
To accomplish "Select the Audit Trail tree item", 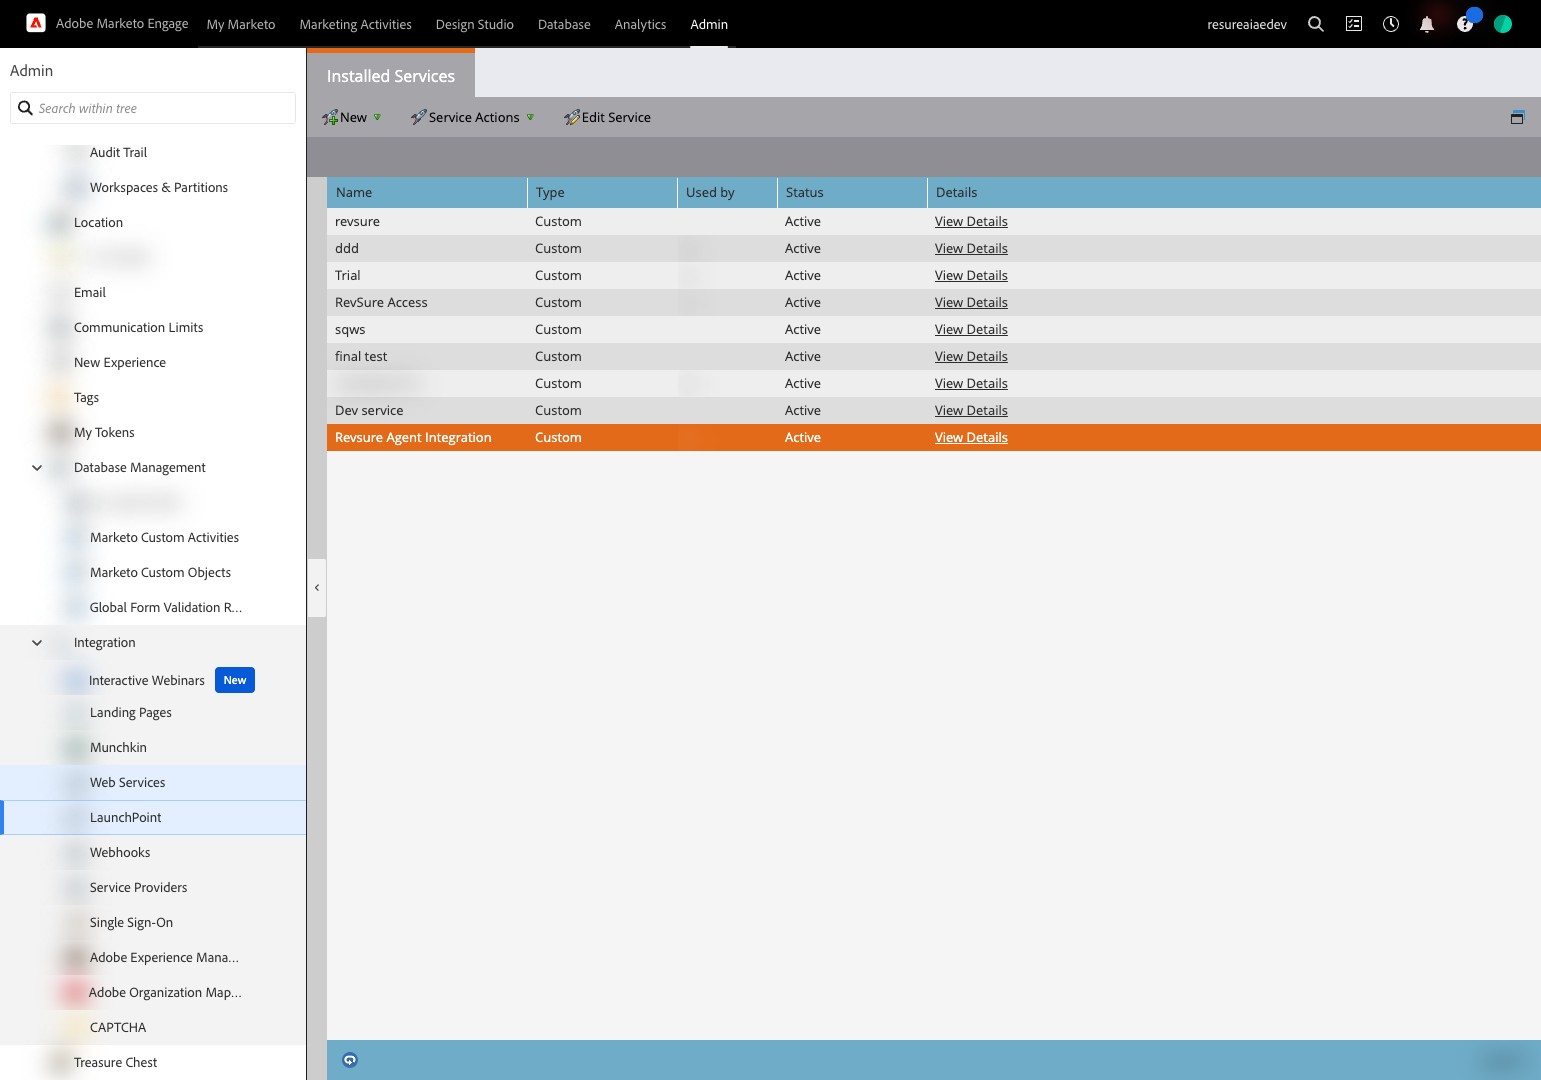I will [118, 152].
